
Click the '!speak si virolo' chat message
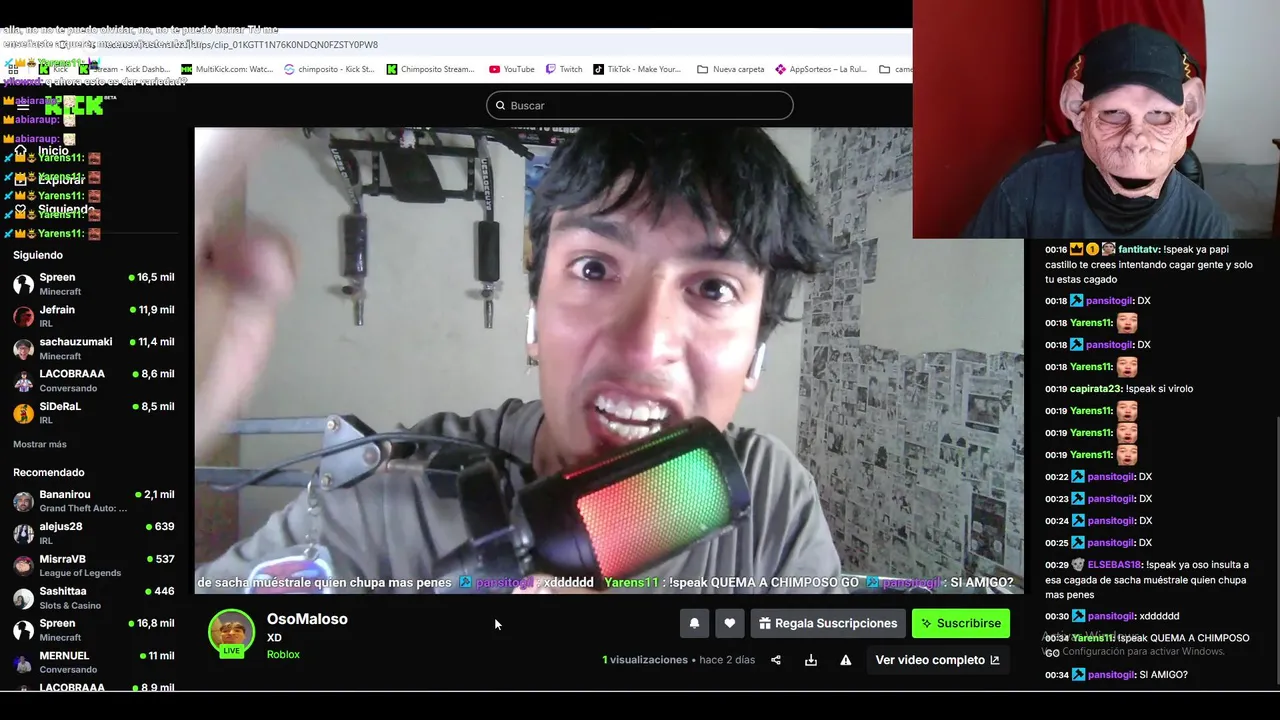tap(1159, 389)
